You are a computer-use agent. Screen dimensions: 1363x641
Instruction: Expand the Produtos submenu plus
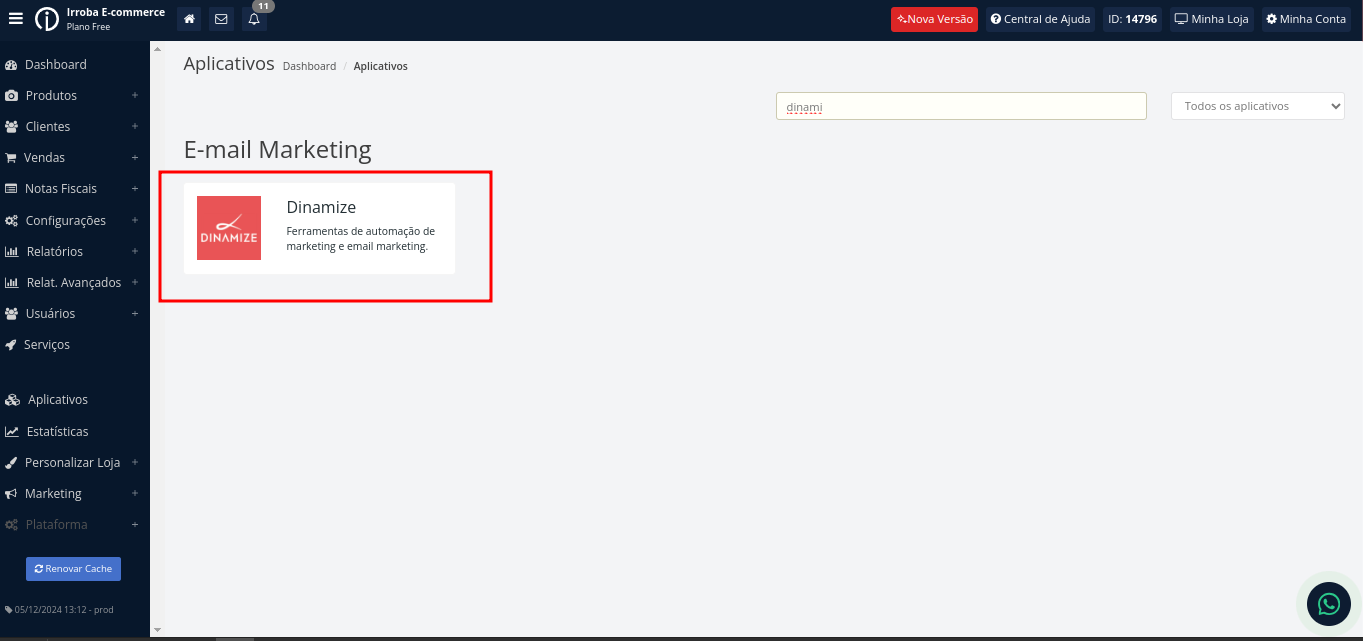coord(135,96)
